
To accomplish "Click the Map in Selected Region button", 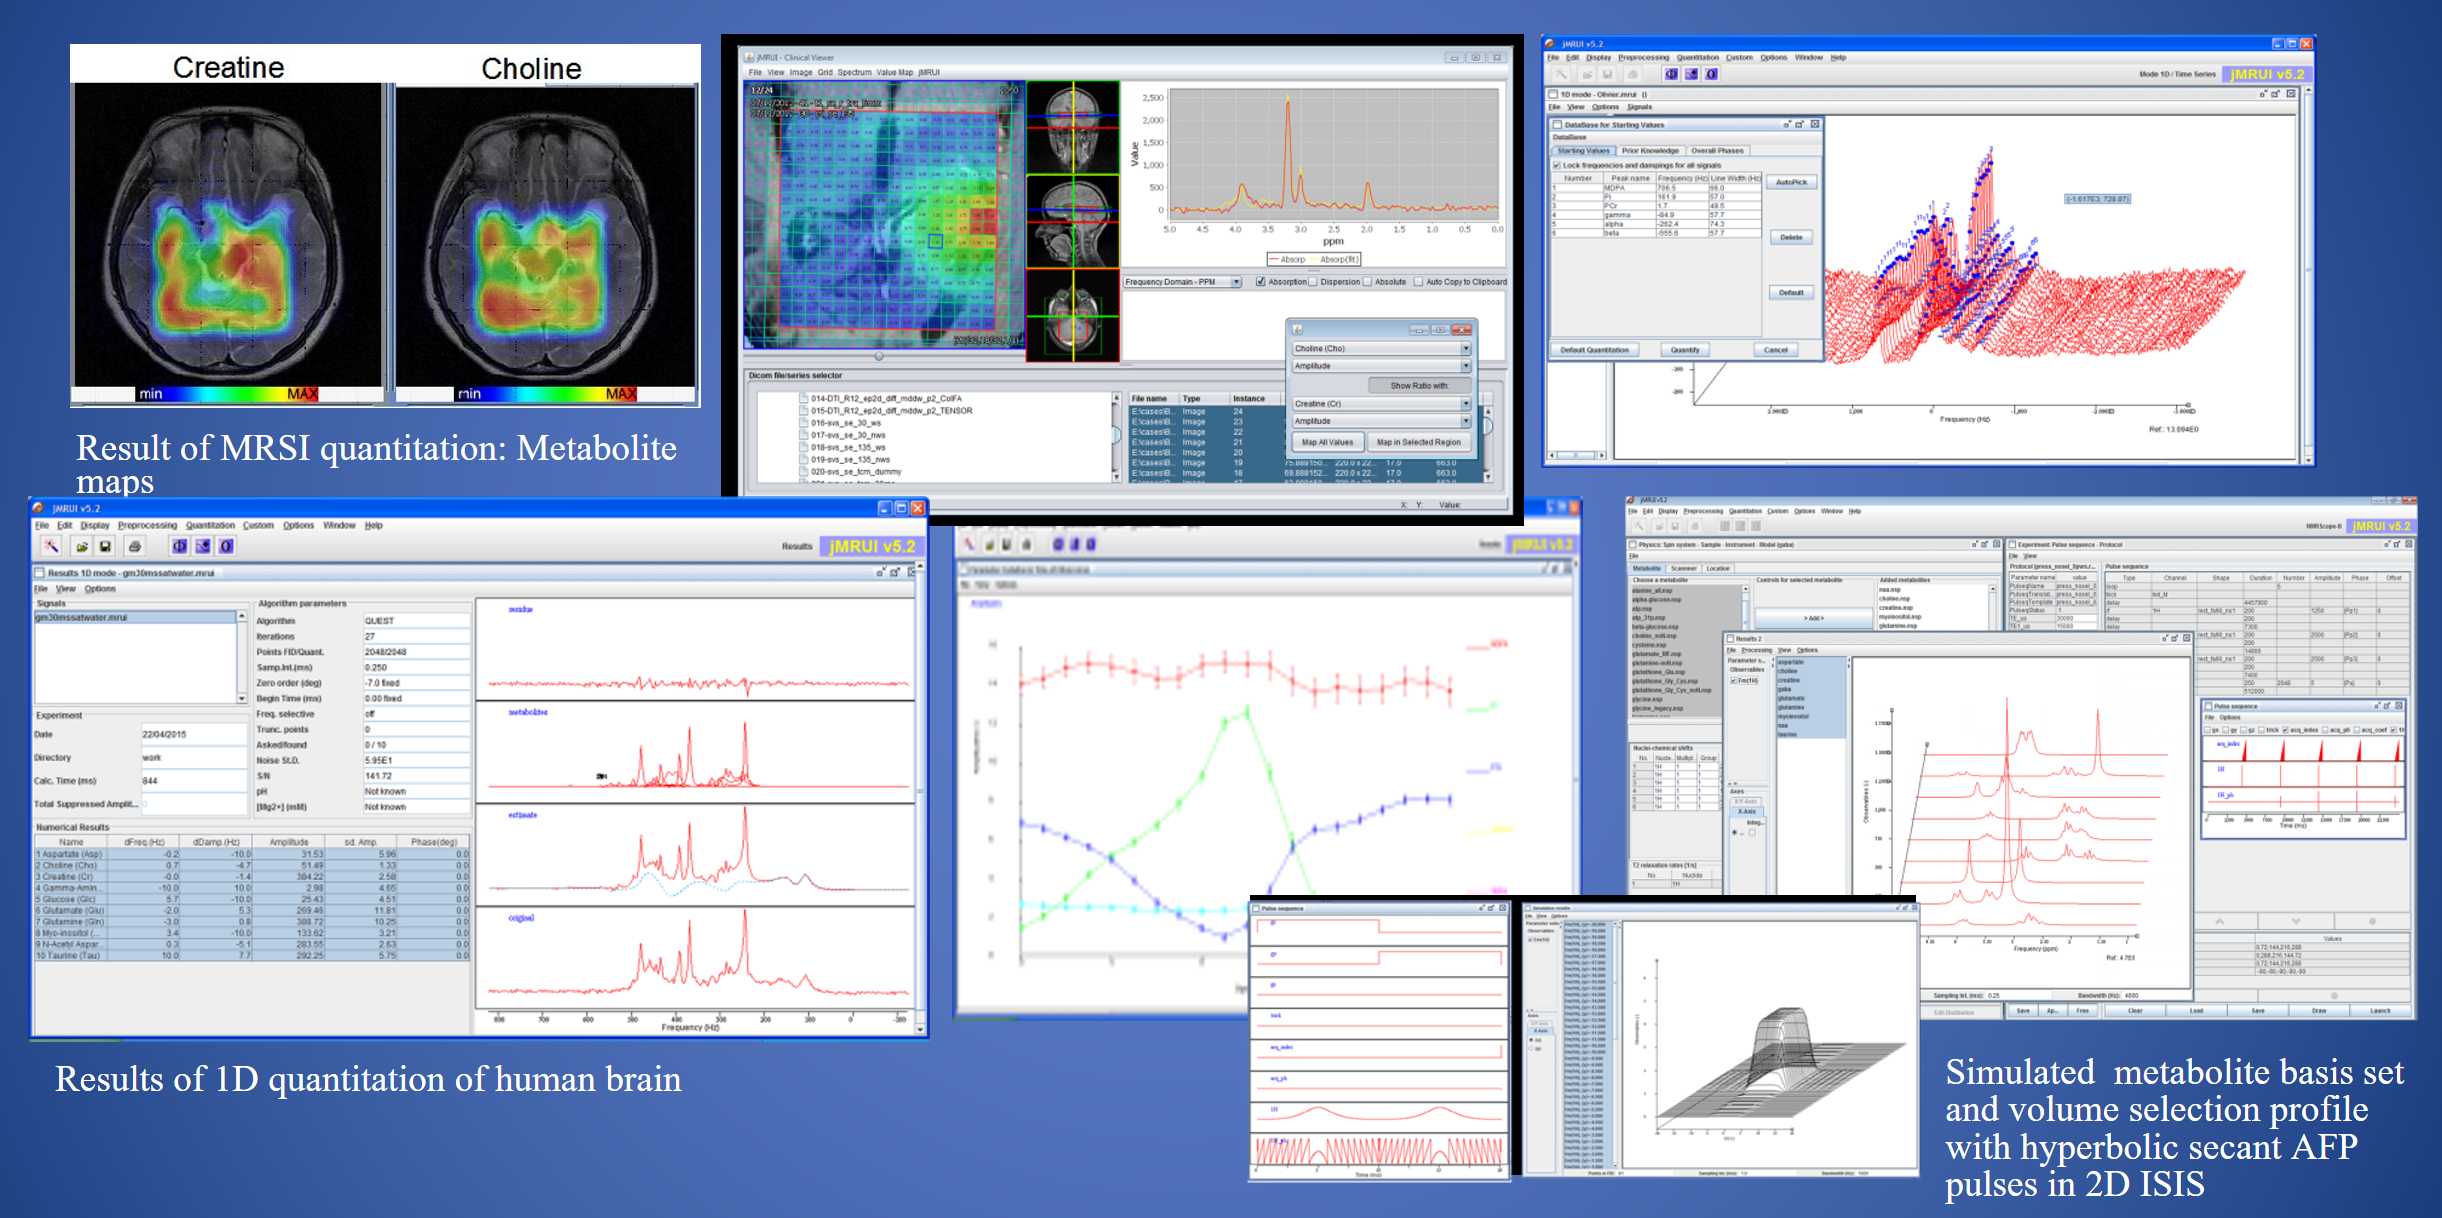I will 1418,442.
